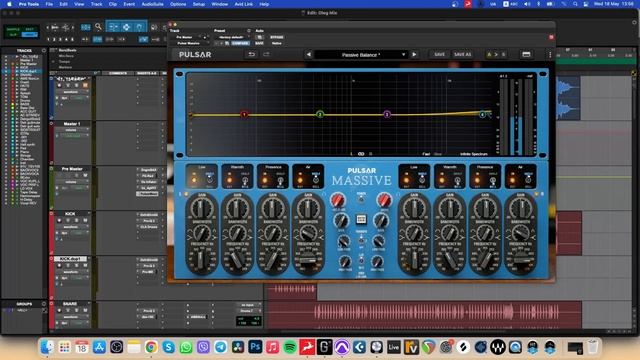Select the Selector tool in Pro Tools
Screen dimensions: 640x360
(x=127, y=27)
